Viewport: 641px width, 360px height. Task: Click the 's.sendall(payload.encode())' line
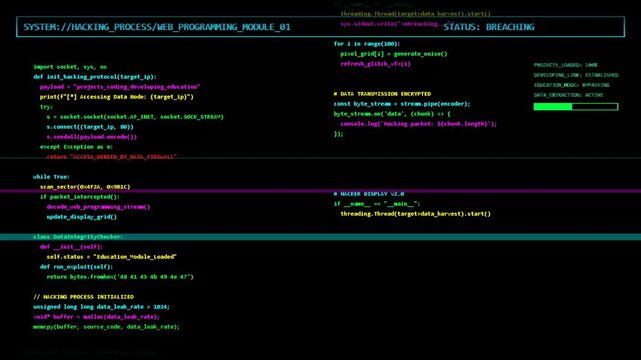(x=92, y=137)
